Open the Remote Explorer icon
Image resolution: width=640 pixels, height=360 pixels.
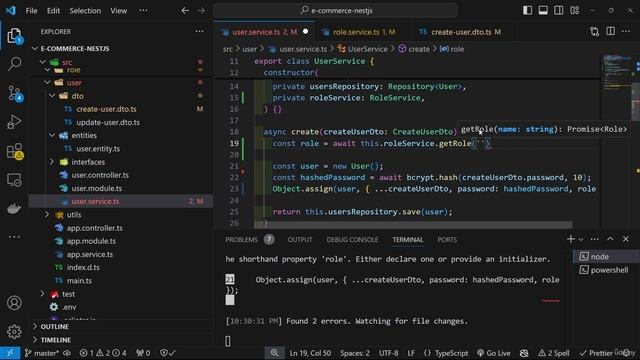point(14,180)
